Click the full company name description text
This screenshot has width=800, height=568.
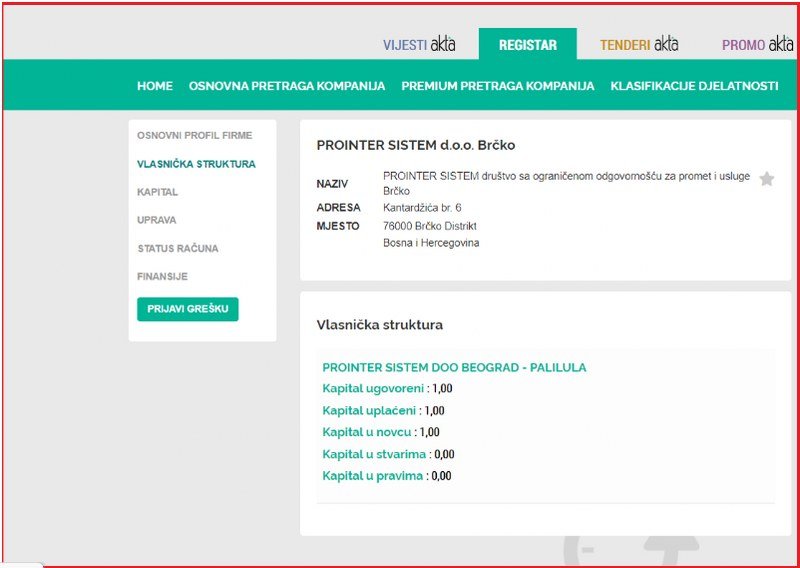click(566, 184)
